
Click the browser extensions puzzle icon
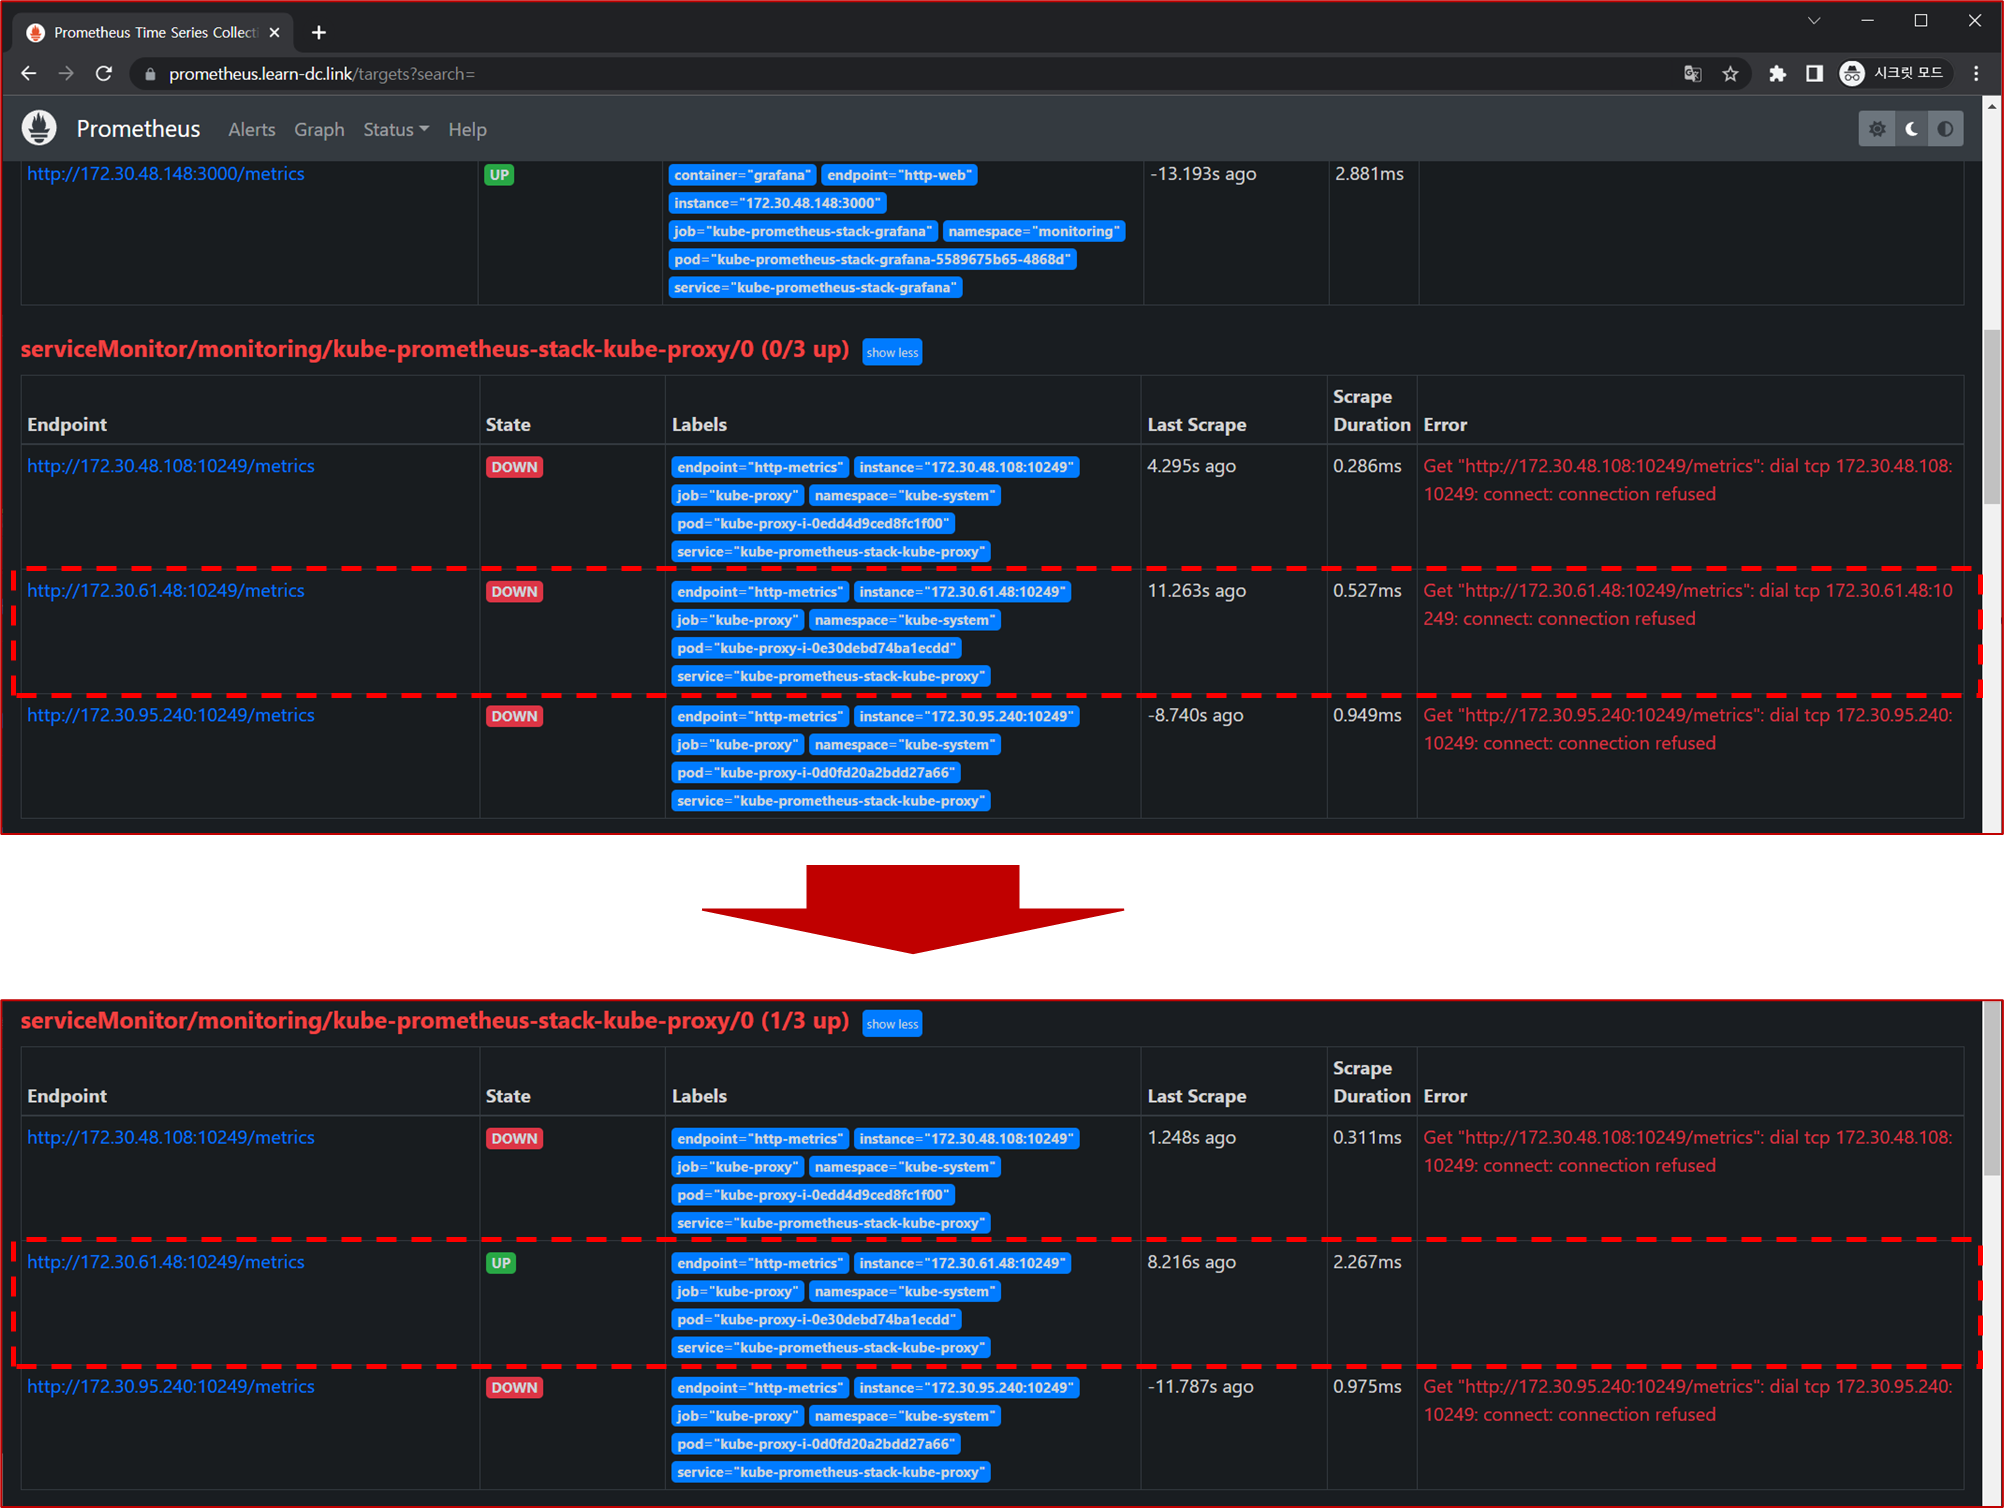click(x=1778, y=73)
